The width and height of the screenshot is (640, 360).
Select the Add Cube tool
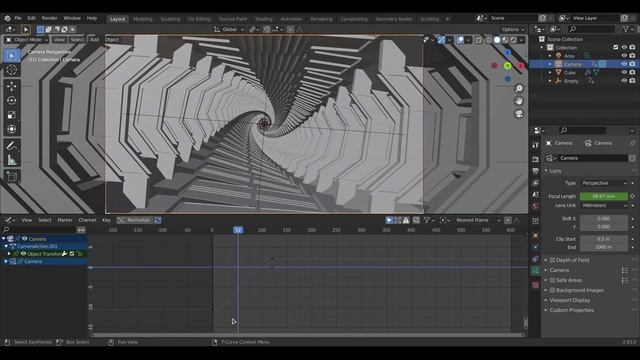pos(11,176)
